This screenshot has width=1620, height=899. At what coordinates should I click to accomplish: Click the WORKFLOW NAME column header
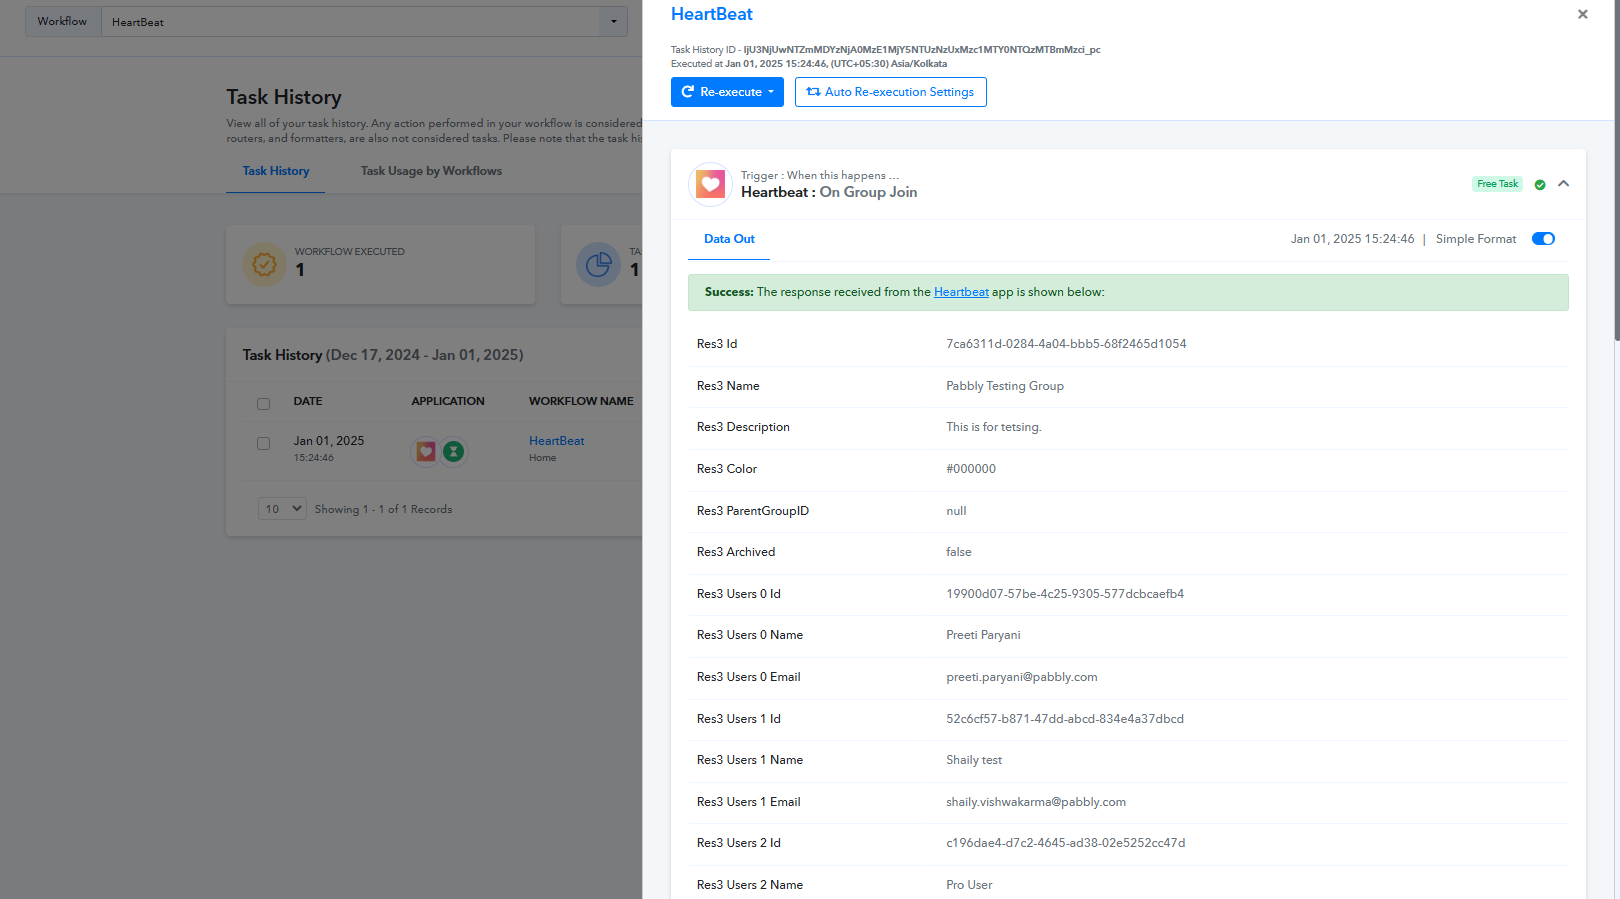tap(581, 401)
